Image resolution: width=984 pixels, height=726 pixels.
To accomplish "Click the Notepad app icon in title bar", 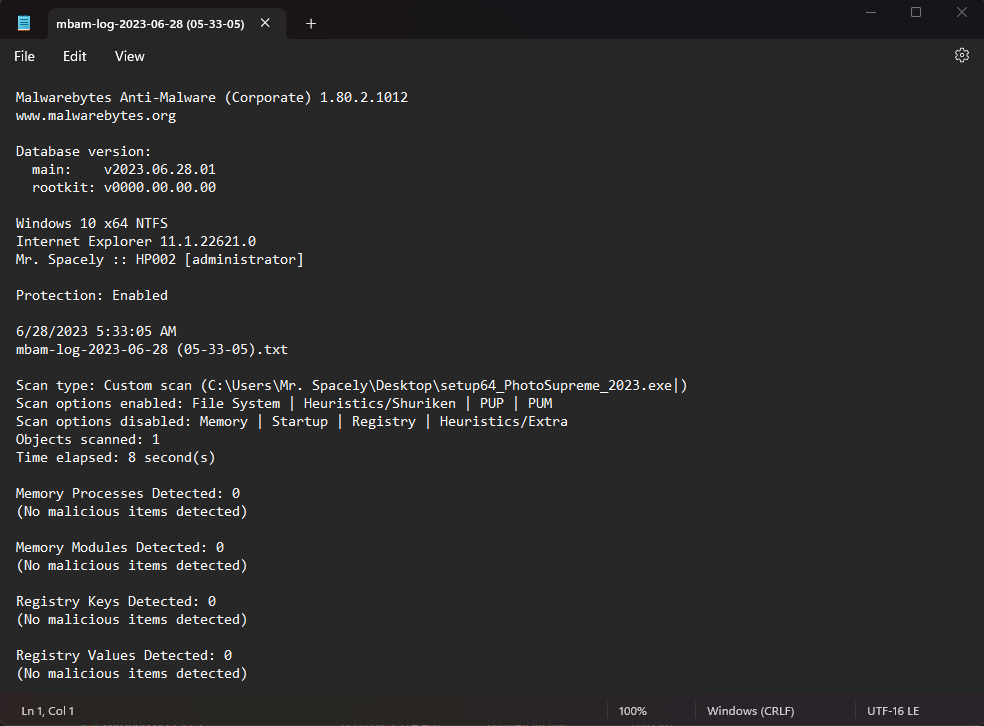I will [24, 23].
